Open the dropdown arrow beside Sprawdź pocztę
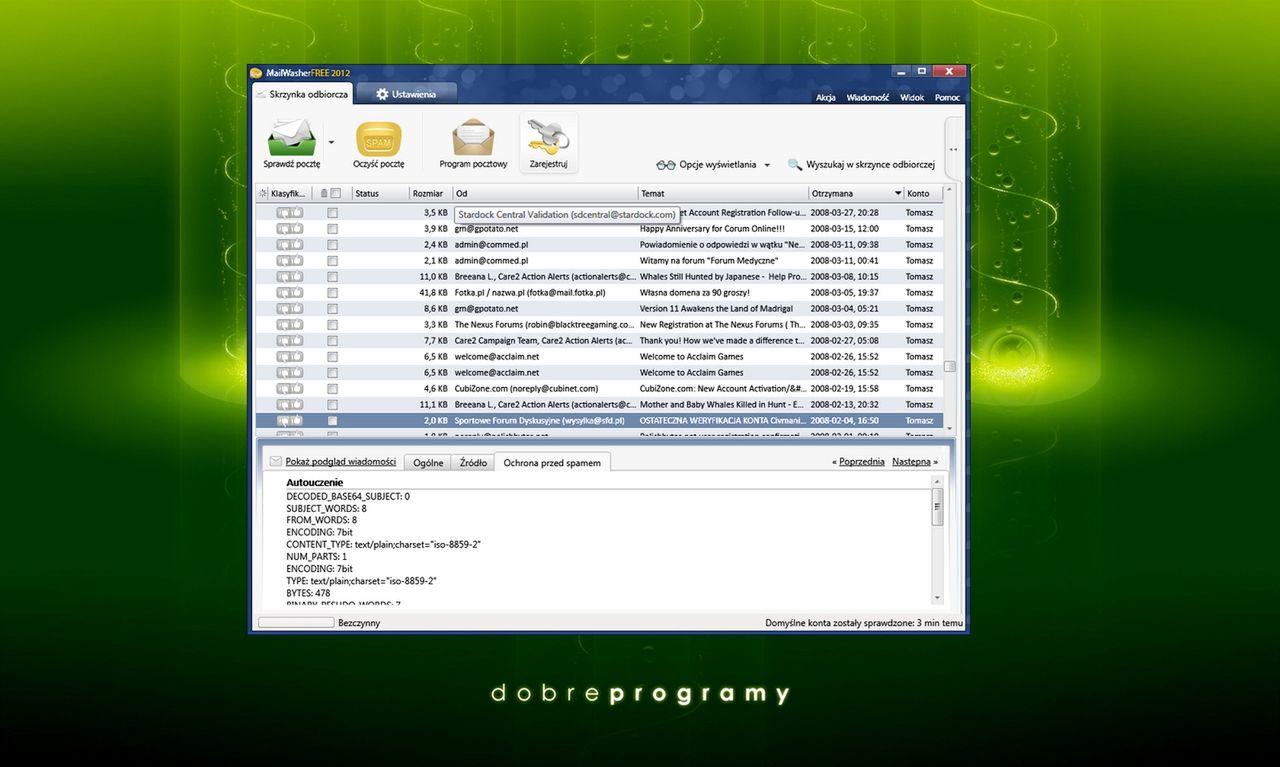1280x767 pixels. tap(331, 142)
